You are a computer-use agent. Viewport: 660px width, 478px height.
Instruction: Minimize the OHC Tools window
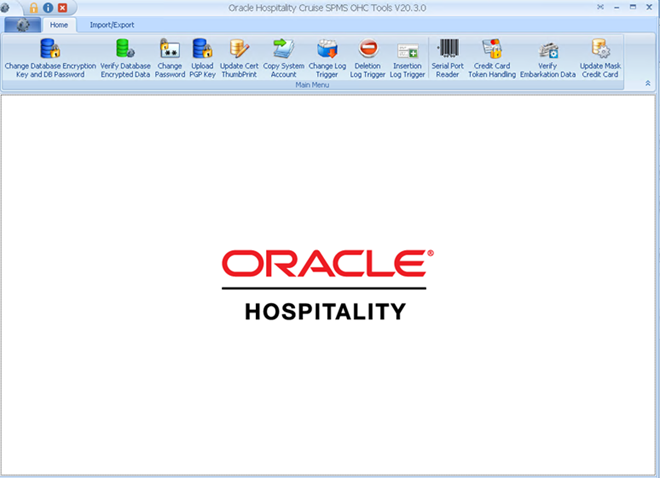click(617, 7)
